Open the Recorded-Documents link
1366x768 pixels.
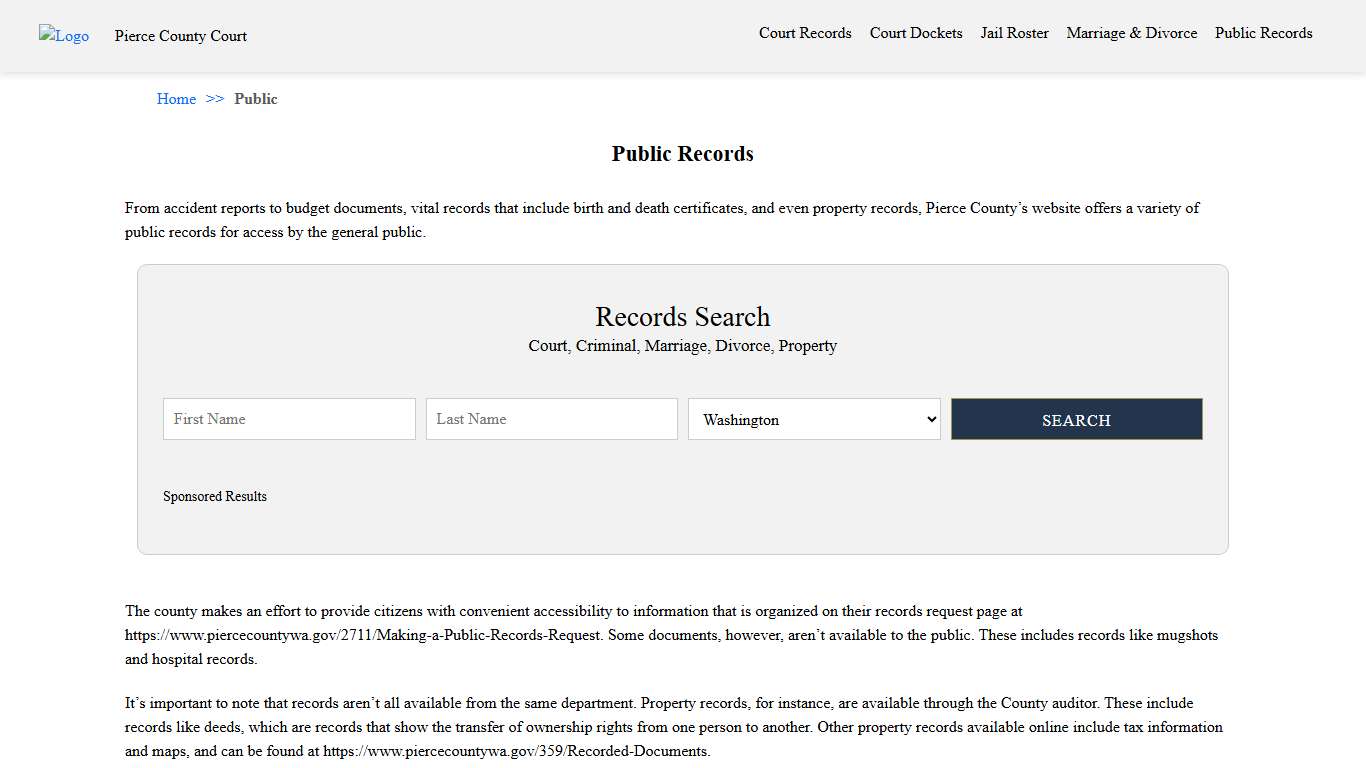514,751
